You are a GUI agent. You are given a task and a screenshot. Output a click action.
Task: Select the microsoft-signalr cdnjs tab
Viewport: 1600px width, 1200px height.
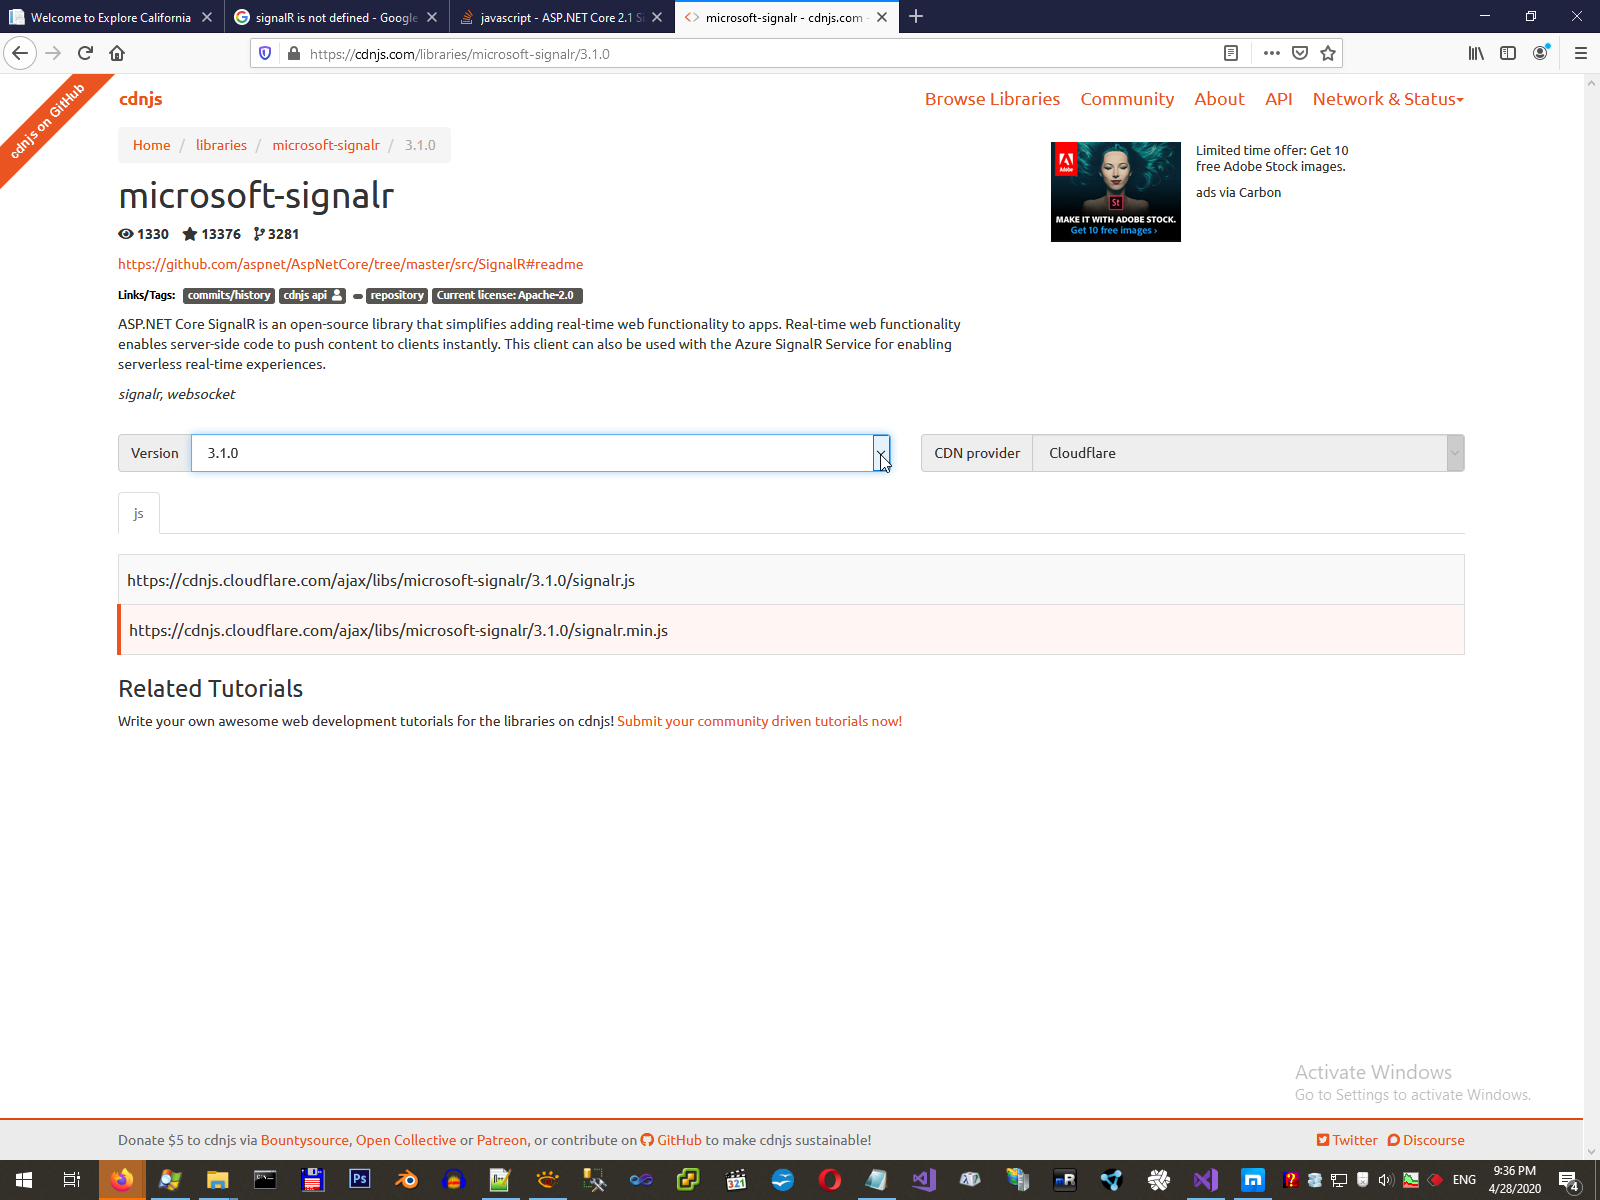(x=786, y=17)
